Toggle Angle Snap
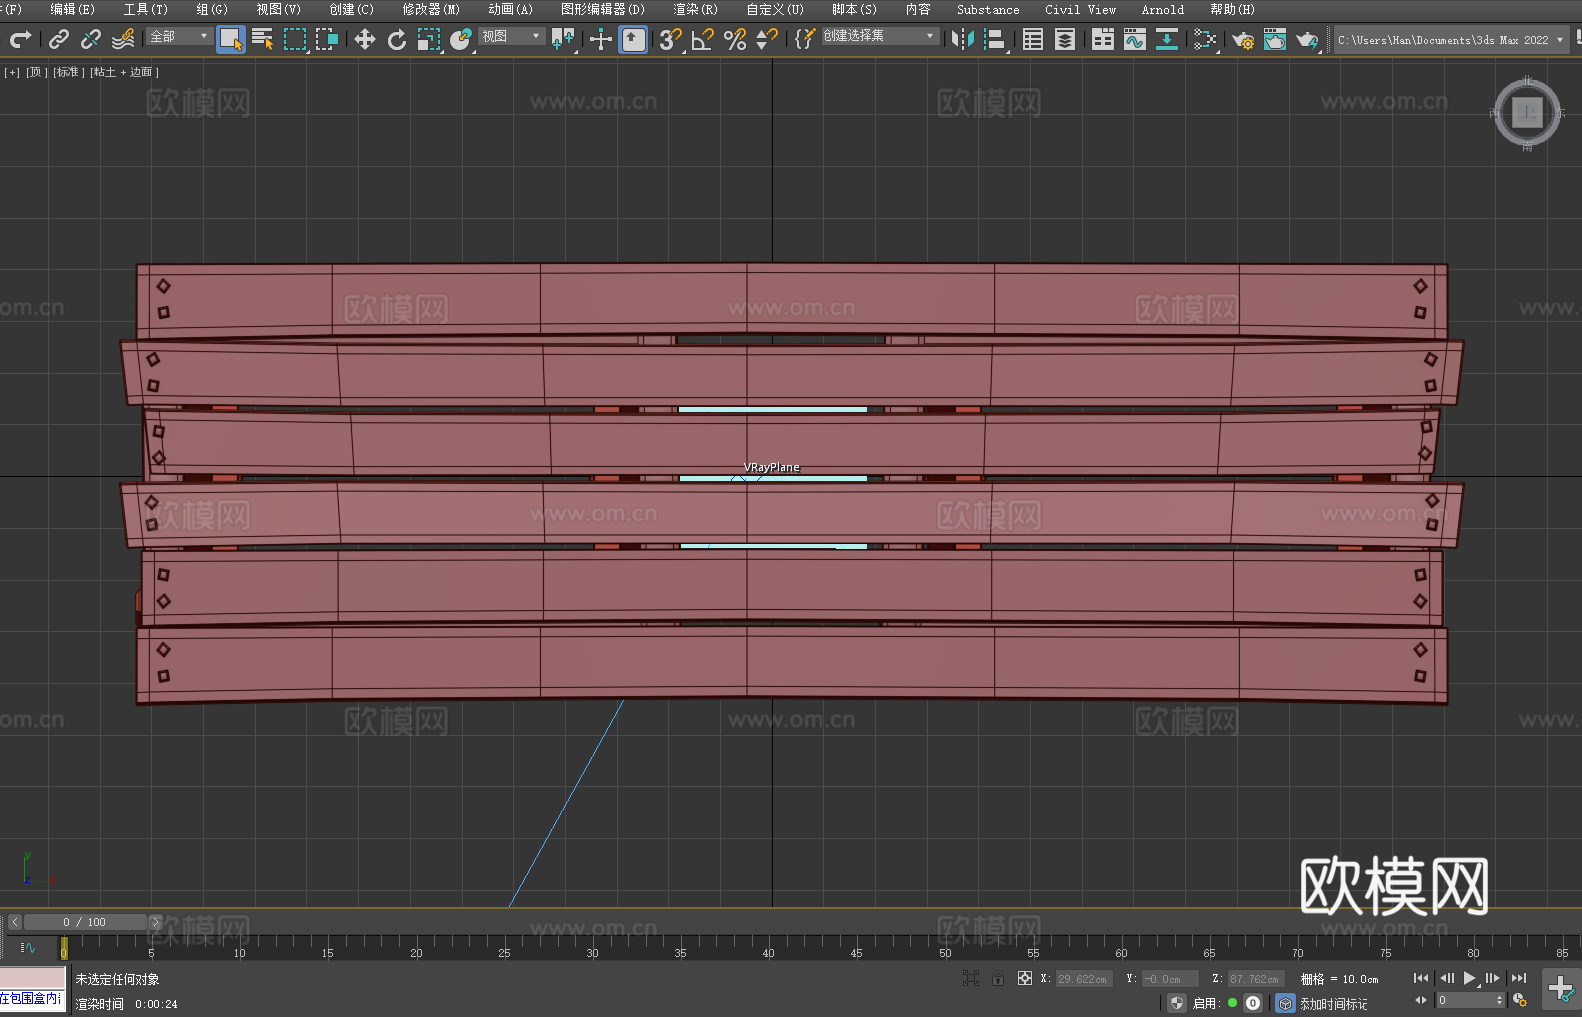Viewport: 1582px width, 1017px height. pyautogui.click(x=703, y=39)
